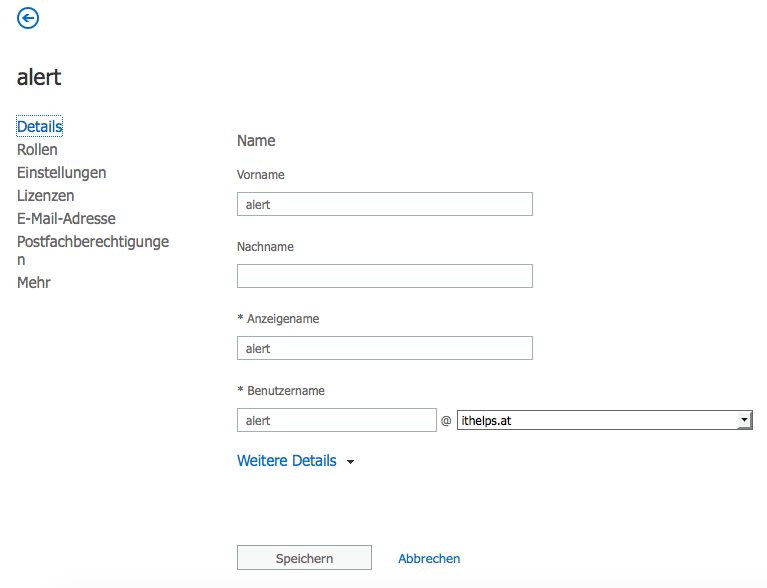
Task: Select the Lizenzen section
Action: 45,196
